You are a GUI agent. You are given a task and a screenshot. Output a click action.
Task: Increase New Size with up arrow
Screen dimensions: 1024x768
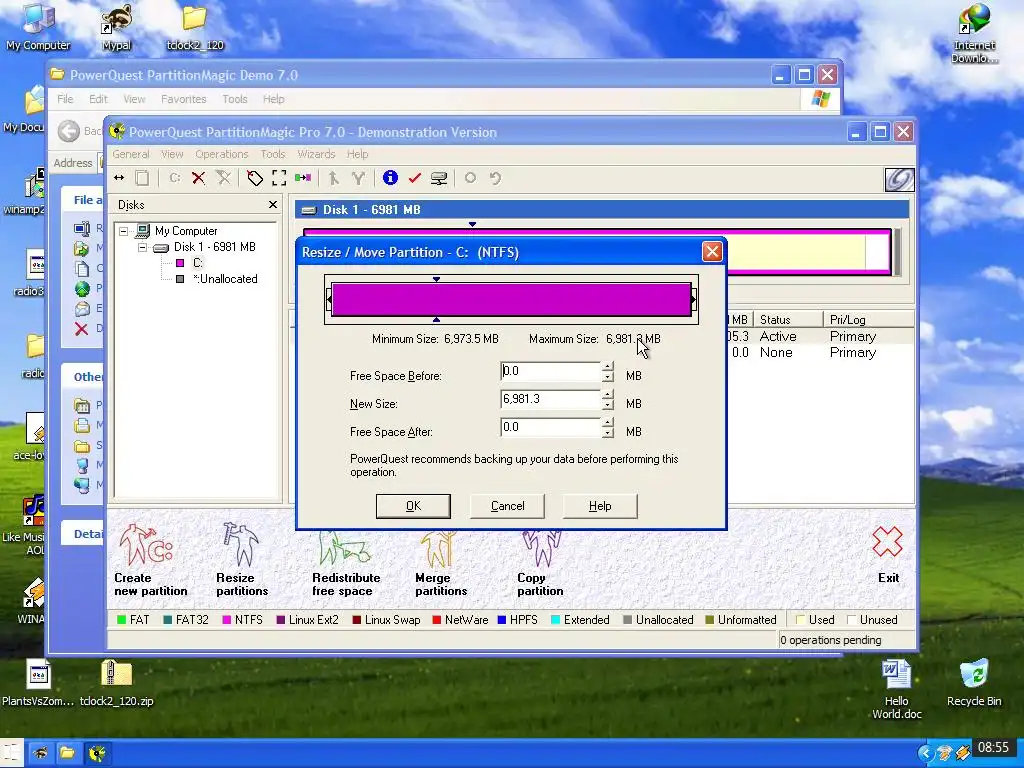tap(608, 394)
